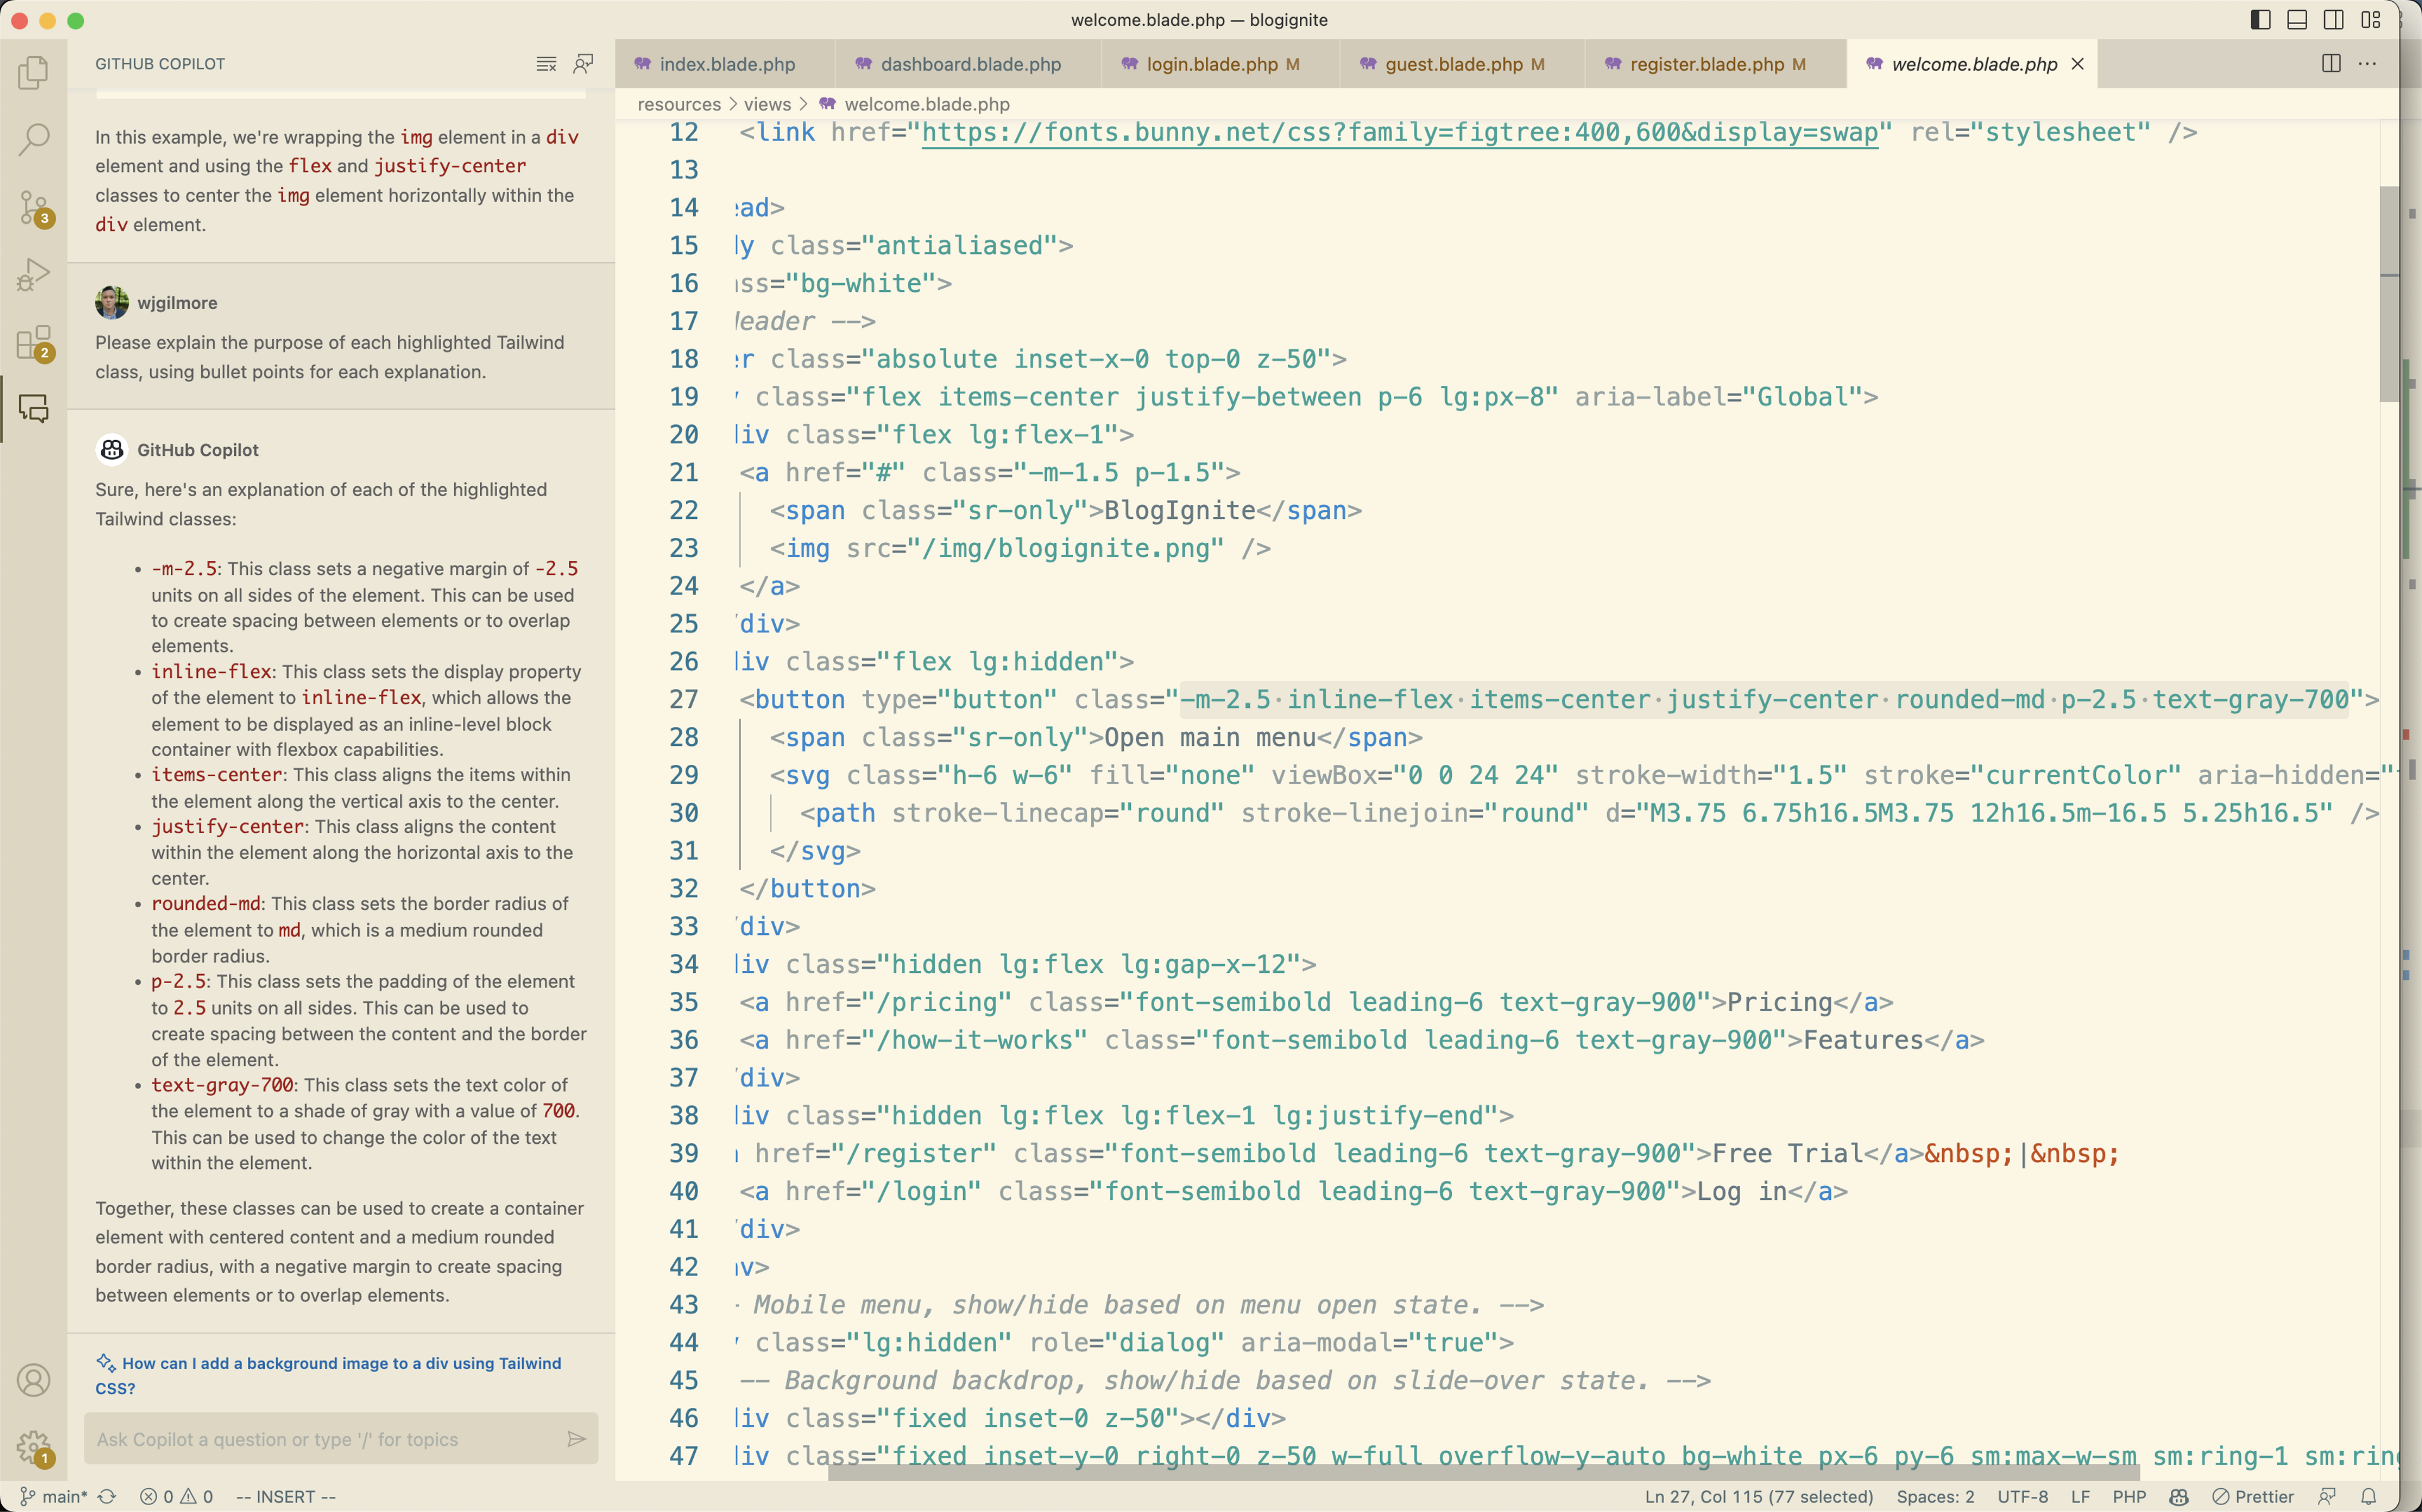
Task: Click the 'Pricing' link text on line 35
Action: coord(1780,1002)
